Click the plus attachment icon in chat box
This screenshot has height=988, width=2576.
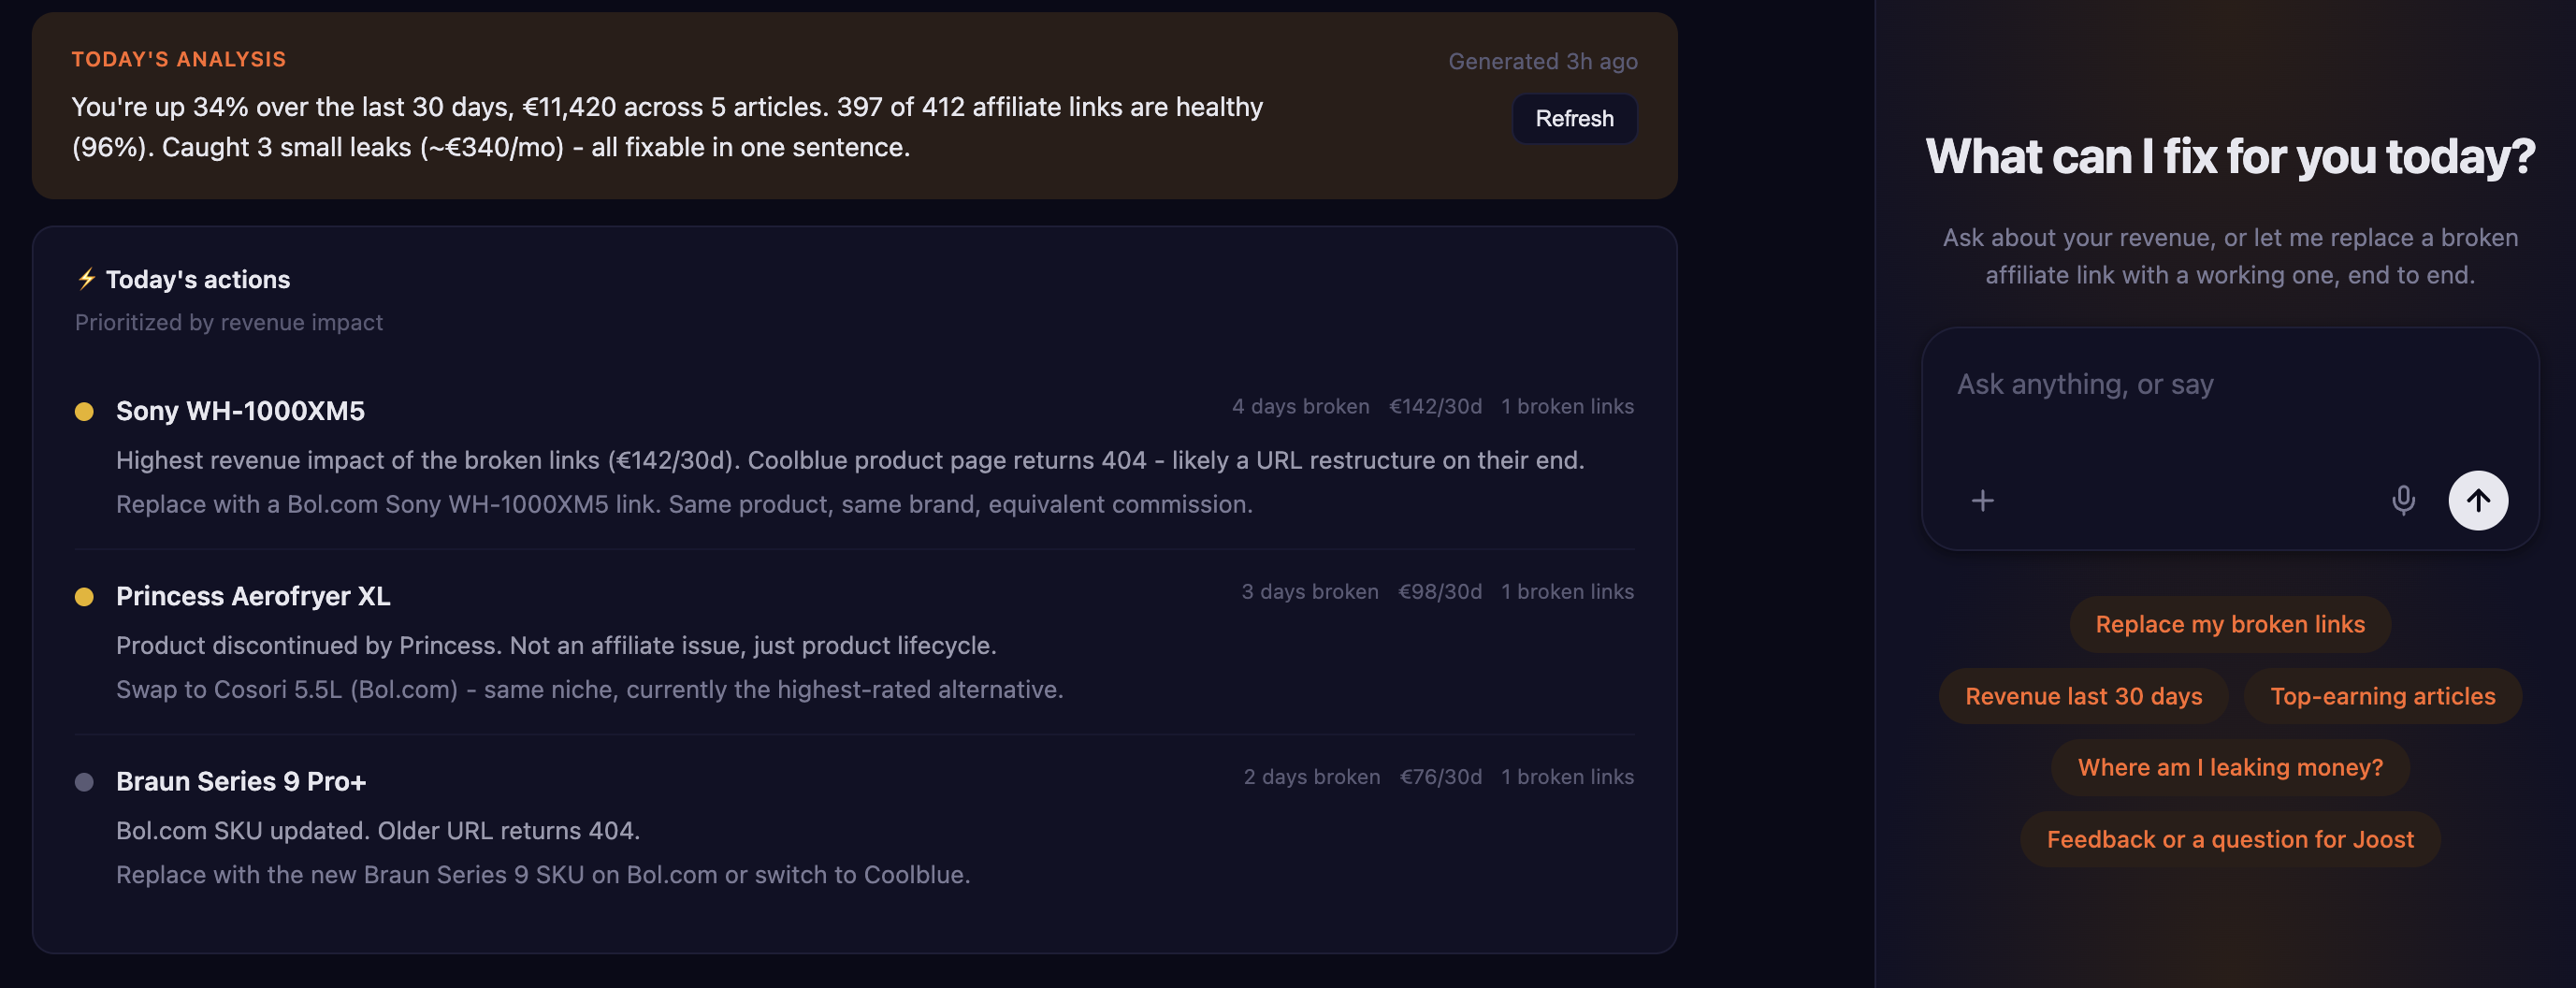point(1982,500)
